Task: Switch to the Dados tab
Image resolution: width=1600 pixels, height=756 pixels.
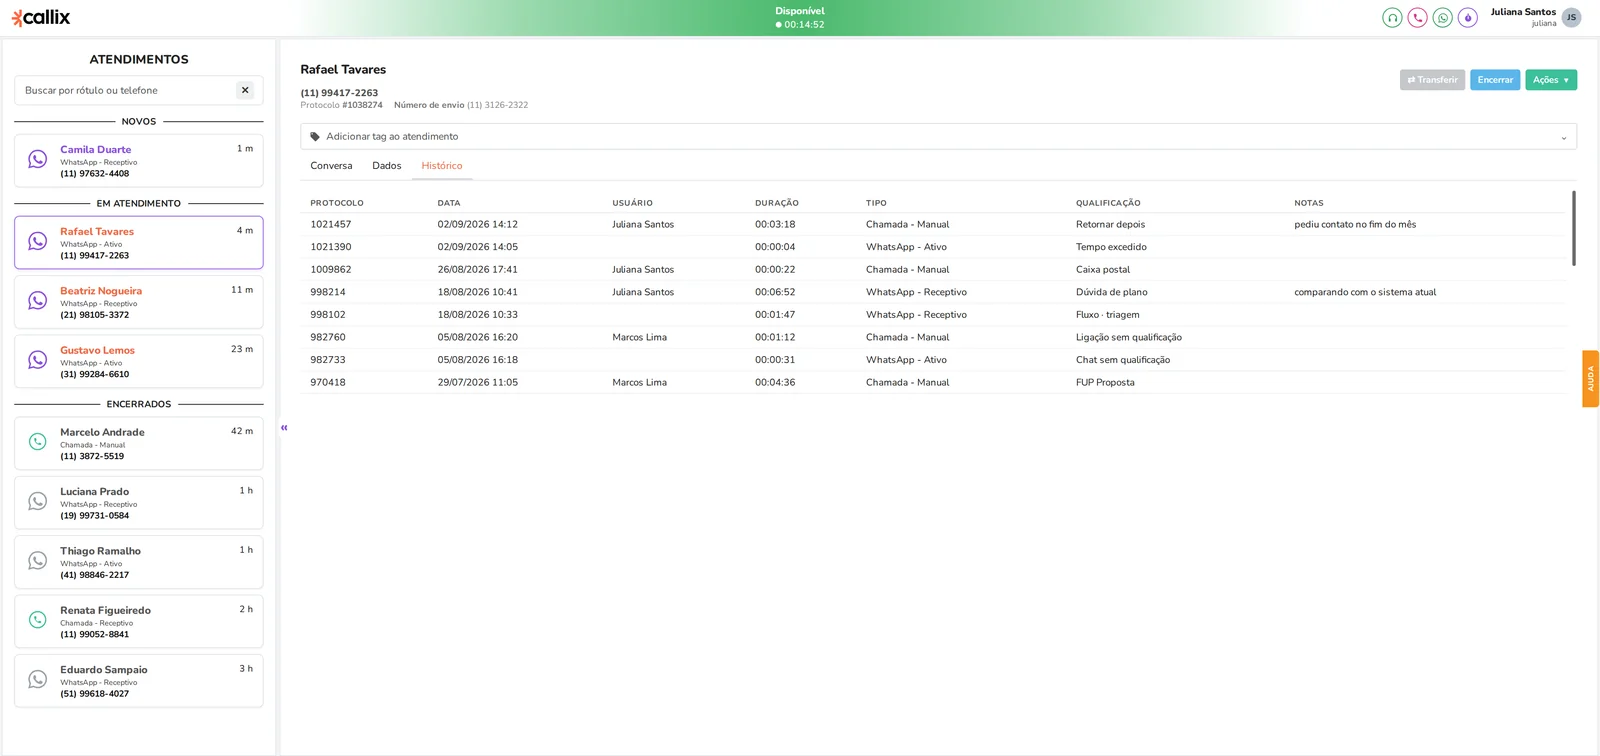Action: click(387, 166)
